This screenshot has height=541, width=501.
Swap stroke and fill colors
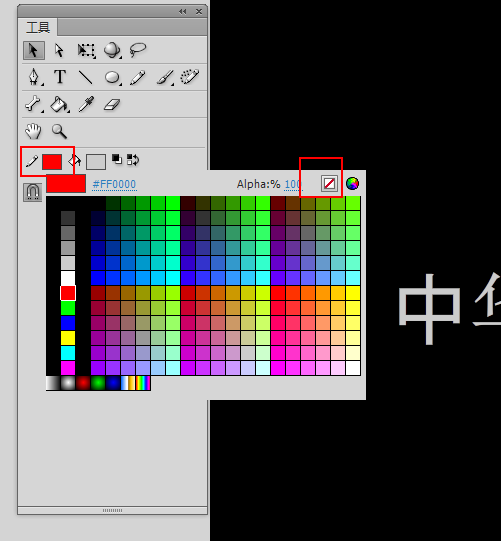pyautogui.click(x=133, y=160)
